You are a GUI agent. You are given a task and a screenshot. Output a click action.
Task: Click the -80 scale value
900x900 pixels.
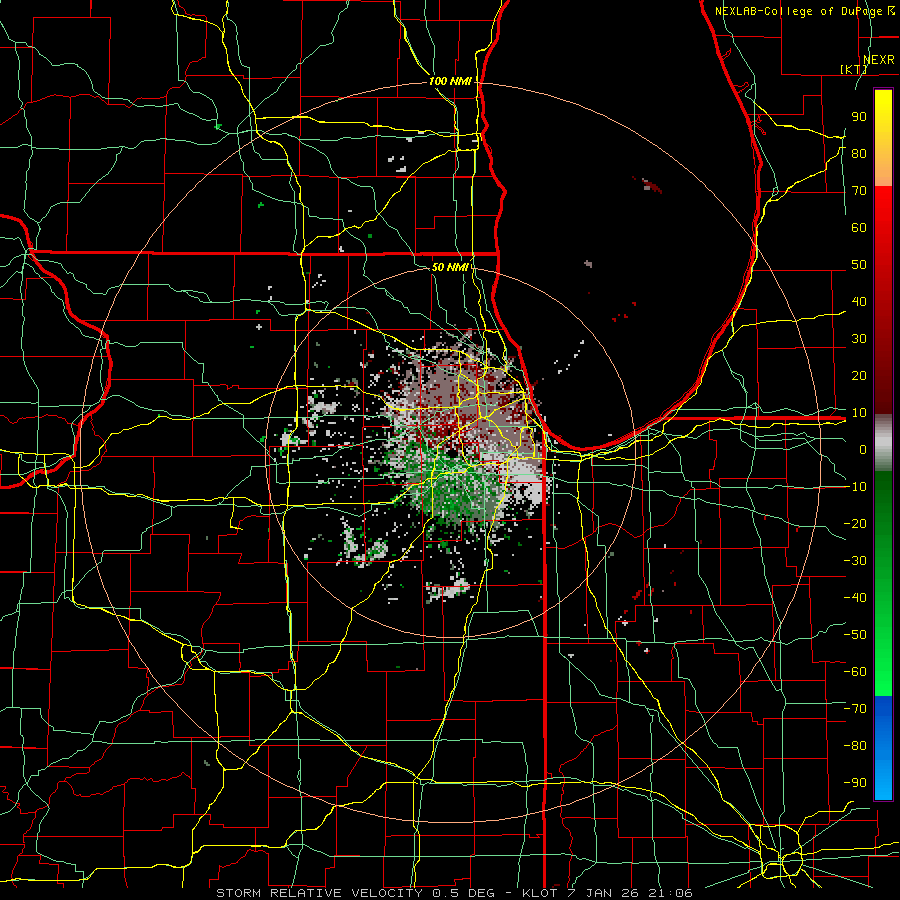click(x=855, y=746)
